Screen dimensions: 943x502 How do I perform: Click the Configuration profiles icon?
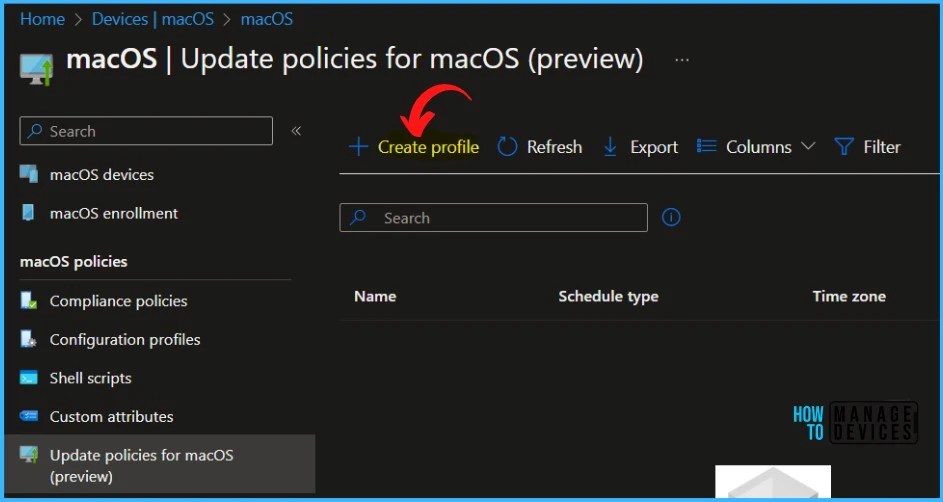29,340
